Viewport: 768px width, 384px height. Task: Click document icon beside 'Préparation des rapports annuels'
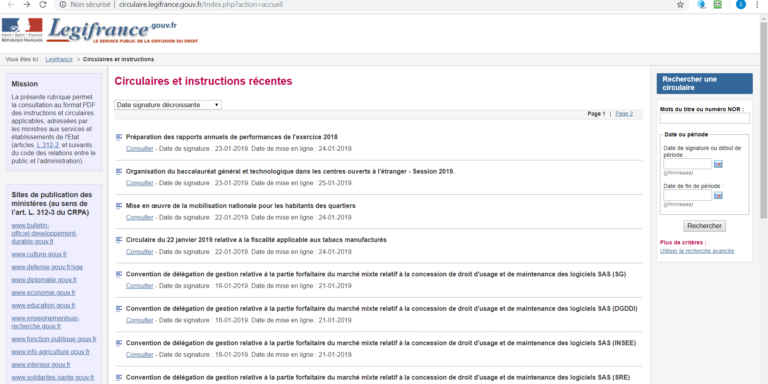[119, 137]
